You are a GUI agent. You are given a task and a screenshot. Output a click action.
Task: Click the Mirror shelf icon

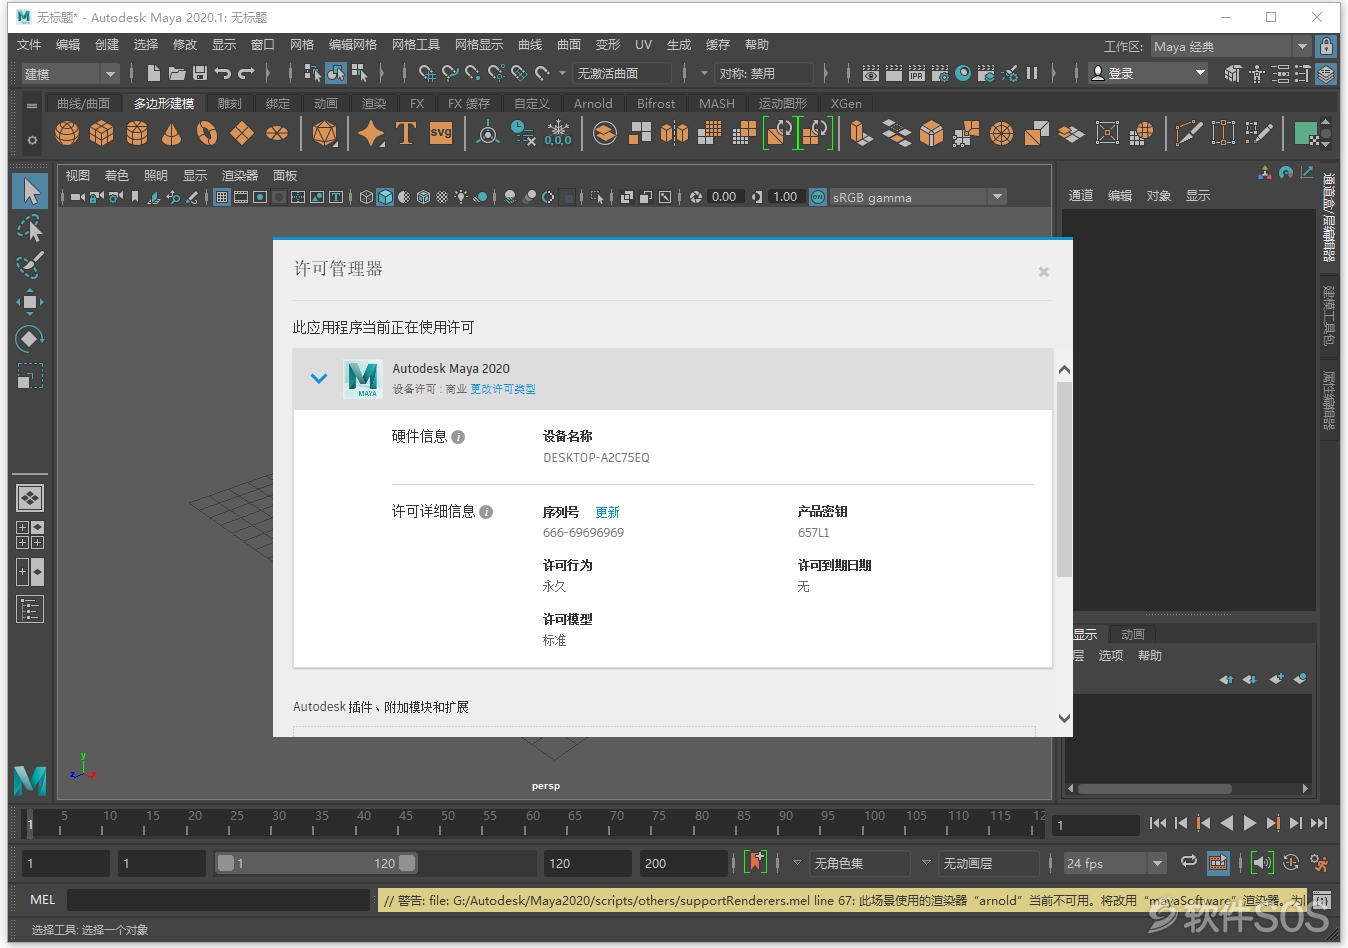tap(675, 133)
